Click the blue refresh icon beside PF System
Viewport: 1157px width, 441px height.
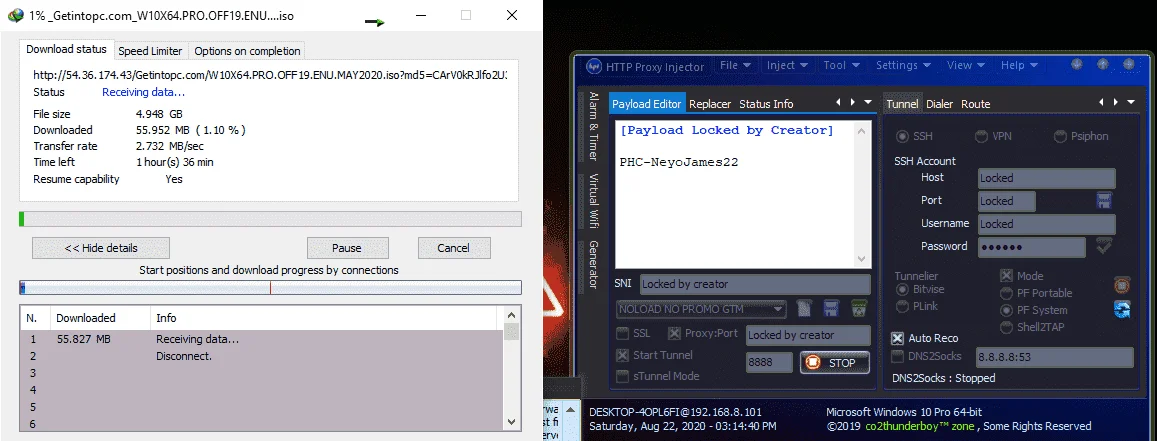tap(1122, 309)
